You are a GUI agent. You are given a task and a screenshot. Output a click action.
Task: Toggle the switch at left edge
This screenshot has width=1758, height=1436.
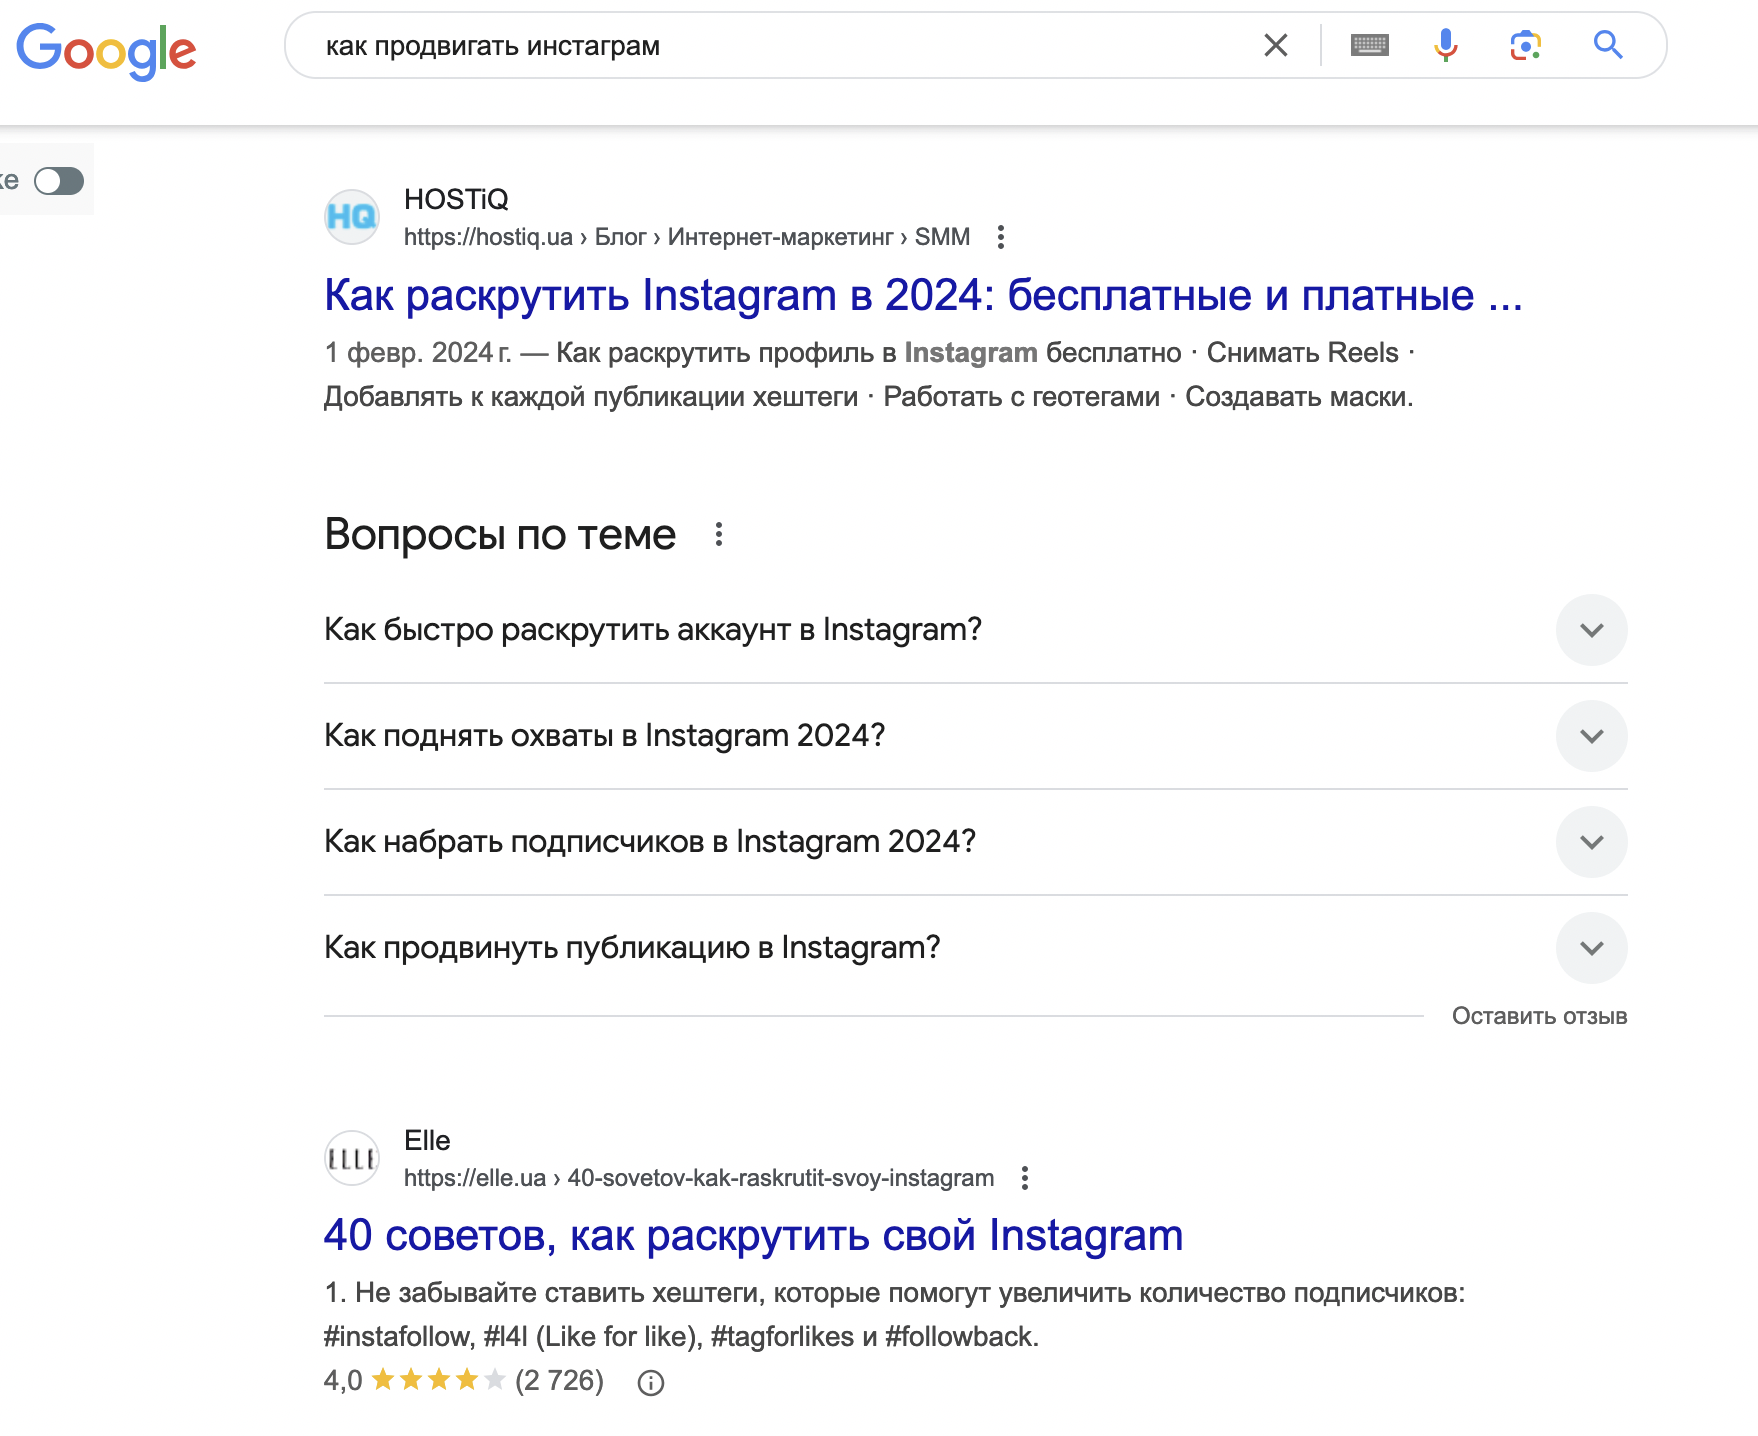click(x=59, y=181)
